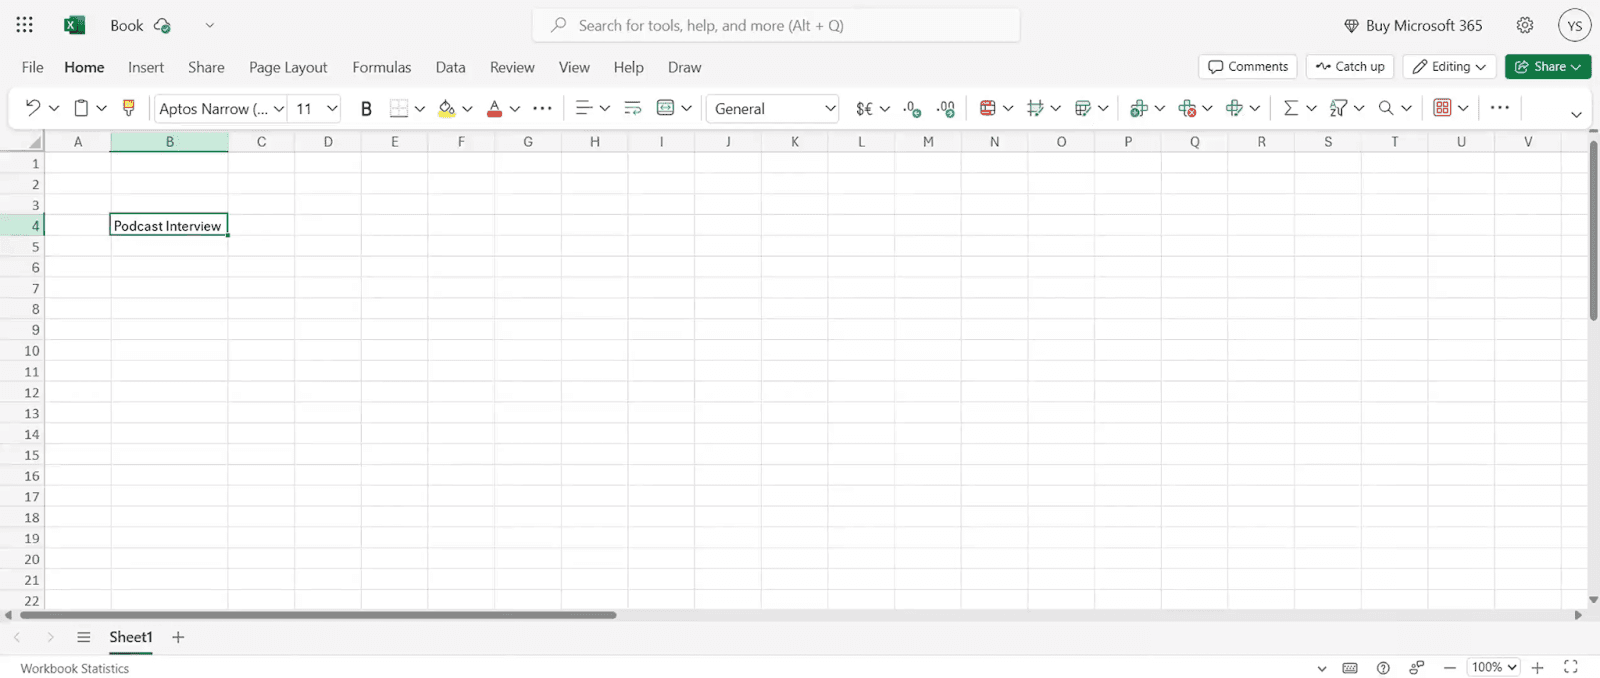Open the all sheets list icon

coord(84,637)
